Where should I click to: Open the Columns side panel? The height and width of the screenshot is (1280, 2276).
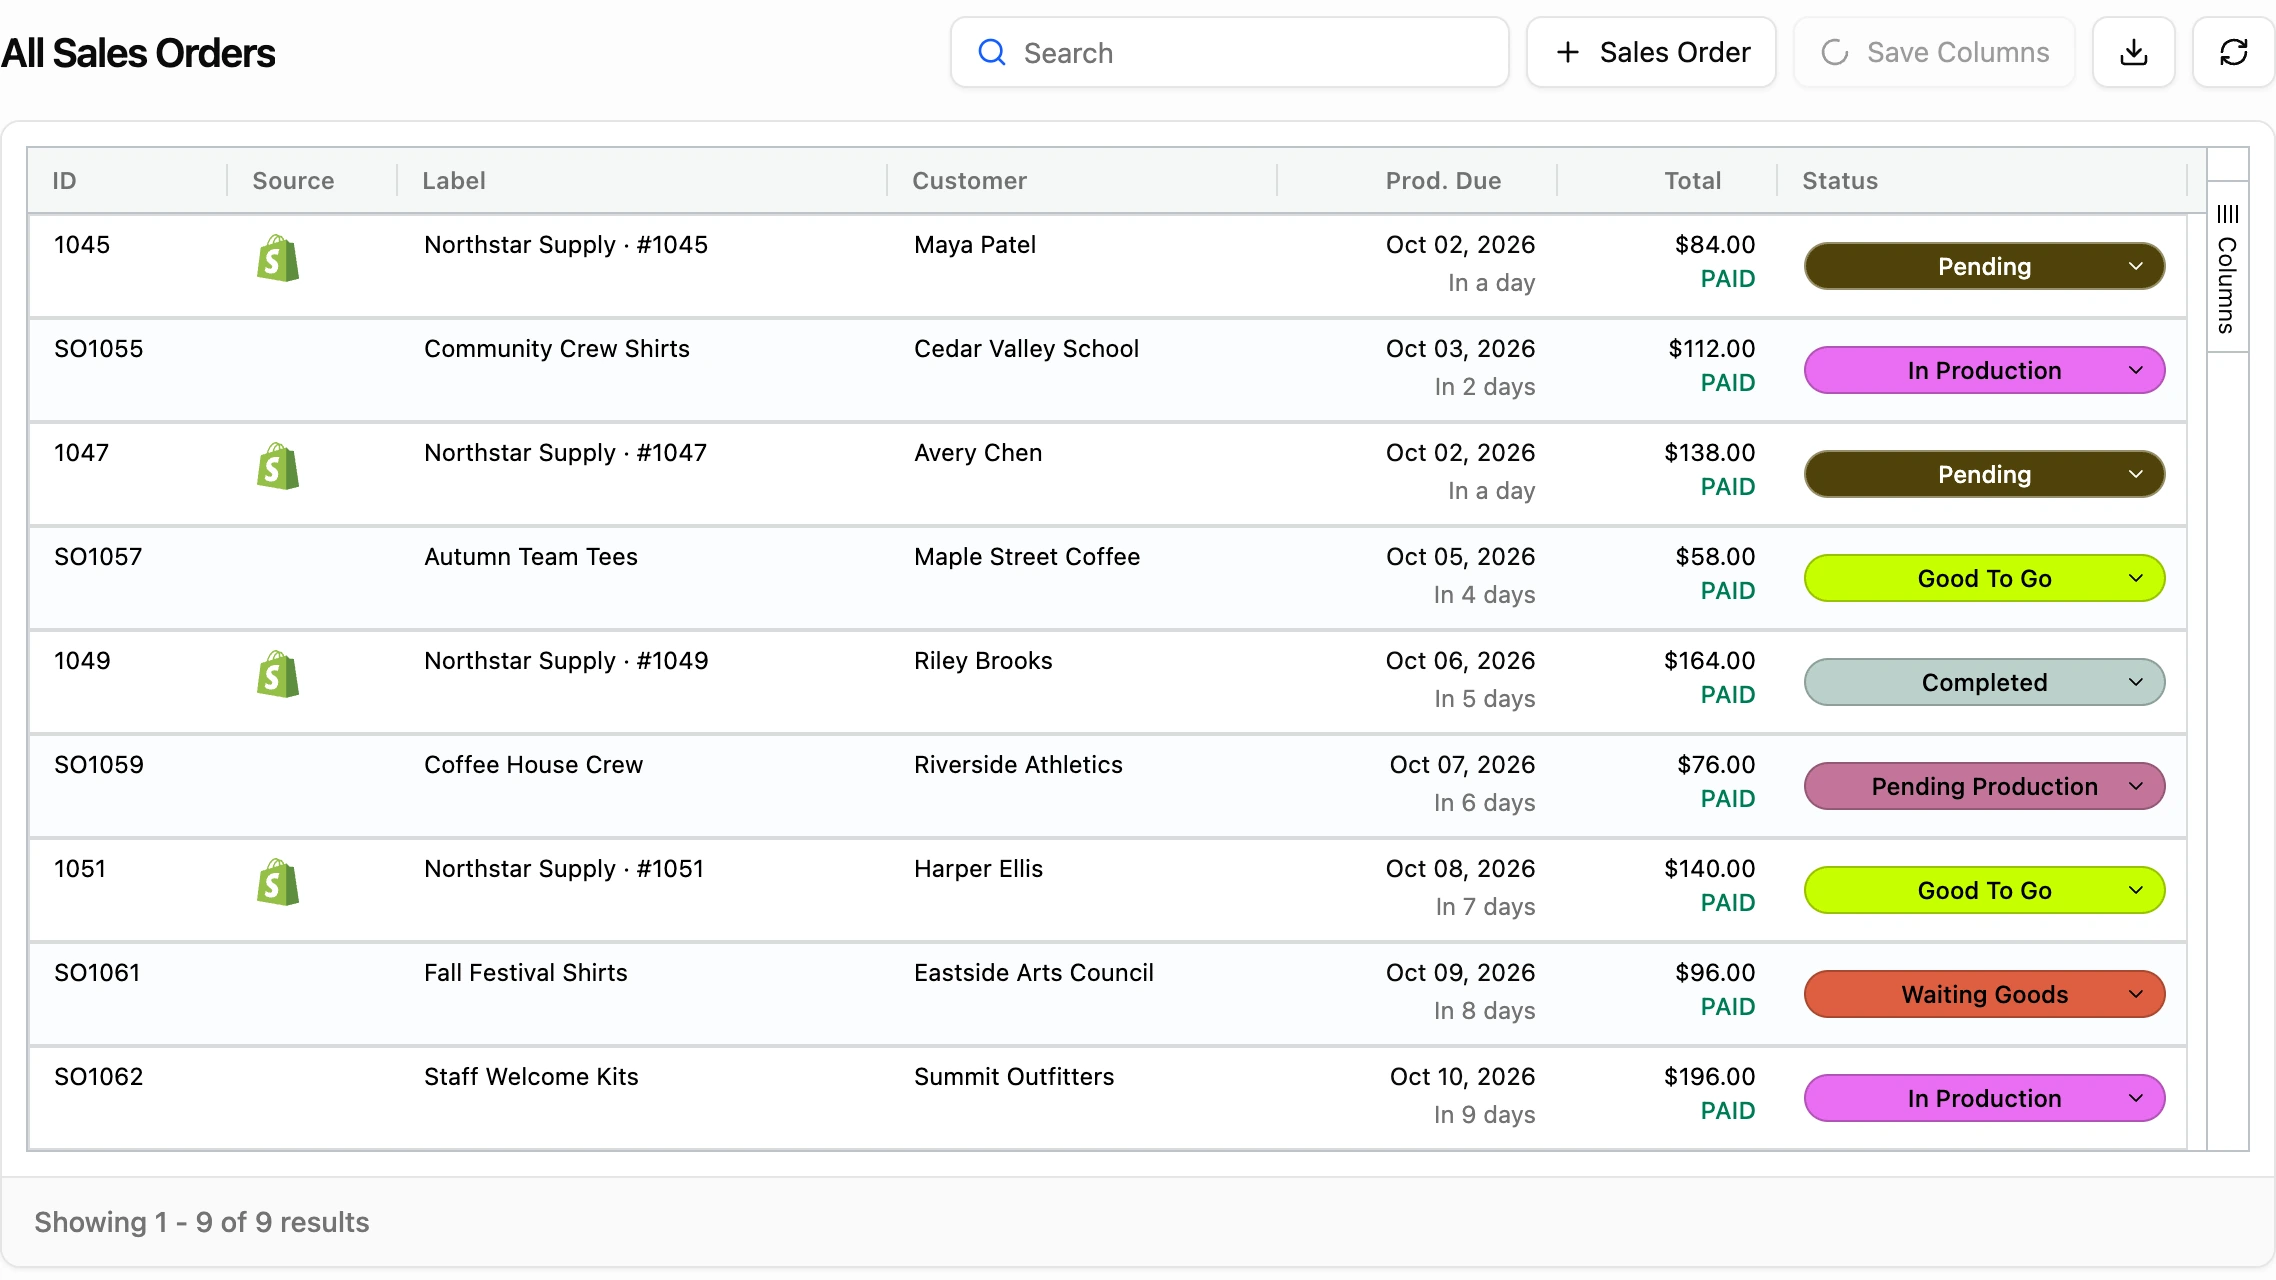[2227, 268]
